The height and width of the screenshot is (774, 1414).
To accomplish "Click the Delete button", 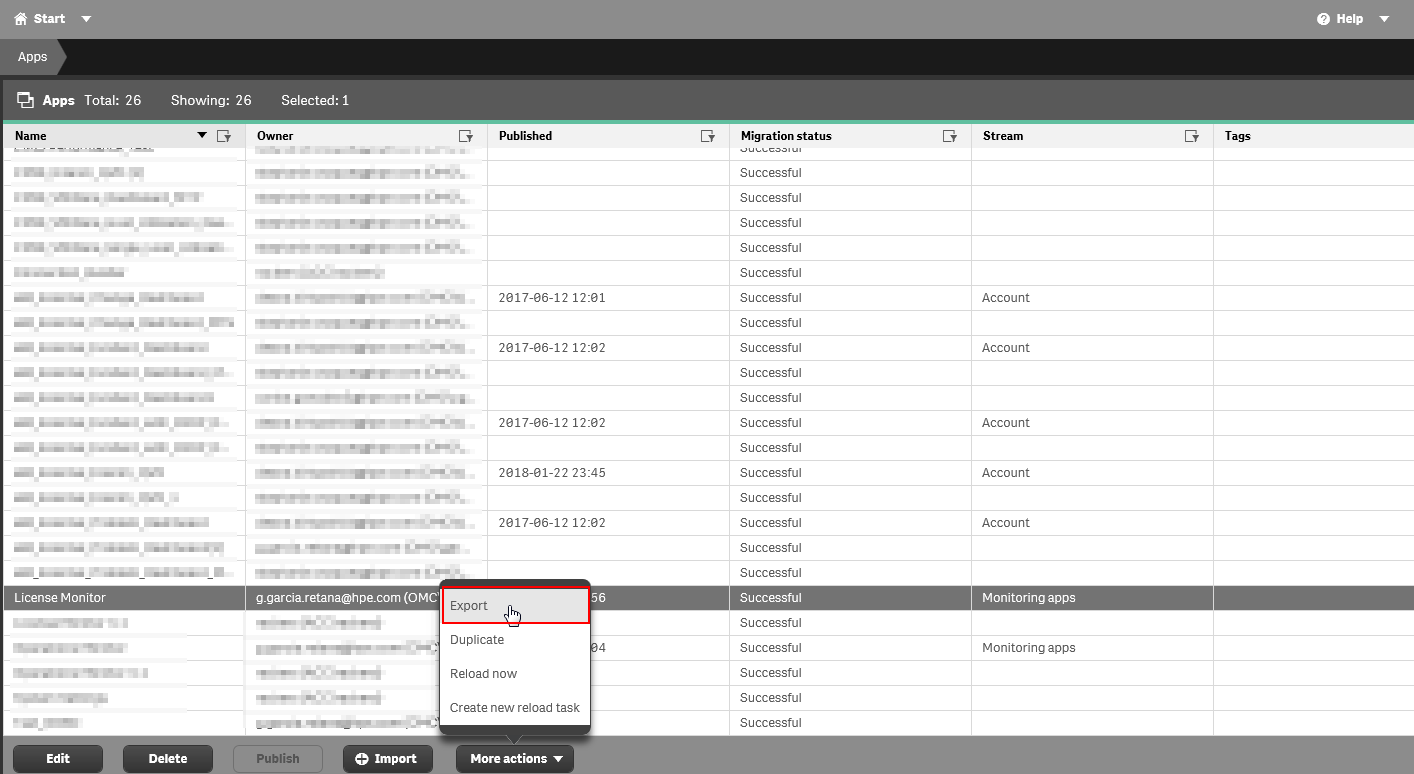I will (168, 759).
